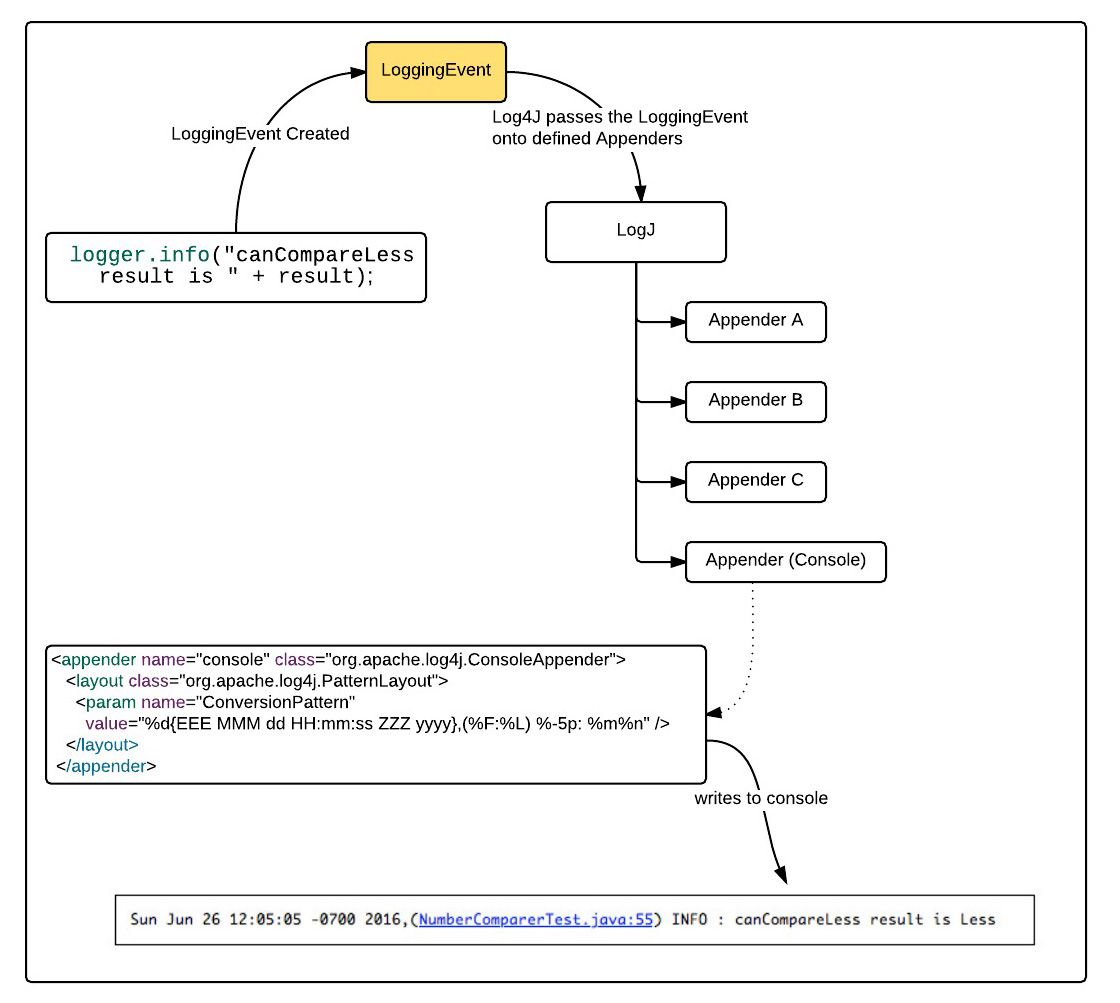Click the Appender A box
The width and height of the screenshot is (1120, 1003).
[x=755, y=321]
